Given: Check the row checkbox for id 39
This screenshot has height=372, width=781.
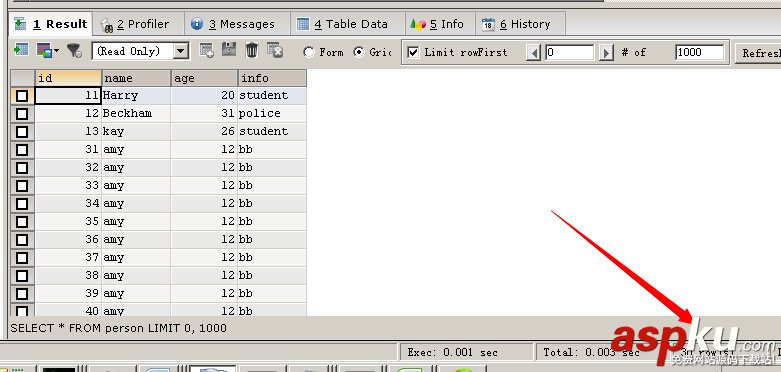Looking at the screenshot, I should click(x=22, y=293).
